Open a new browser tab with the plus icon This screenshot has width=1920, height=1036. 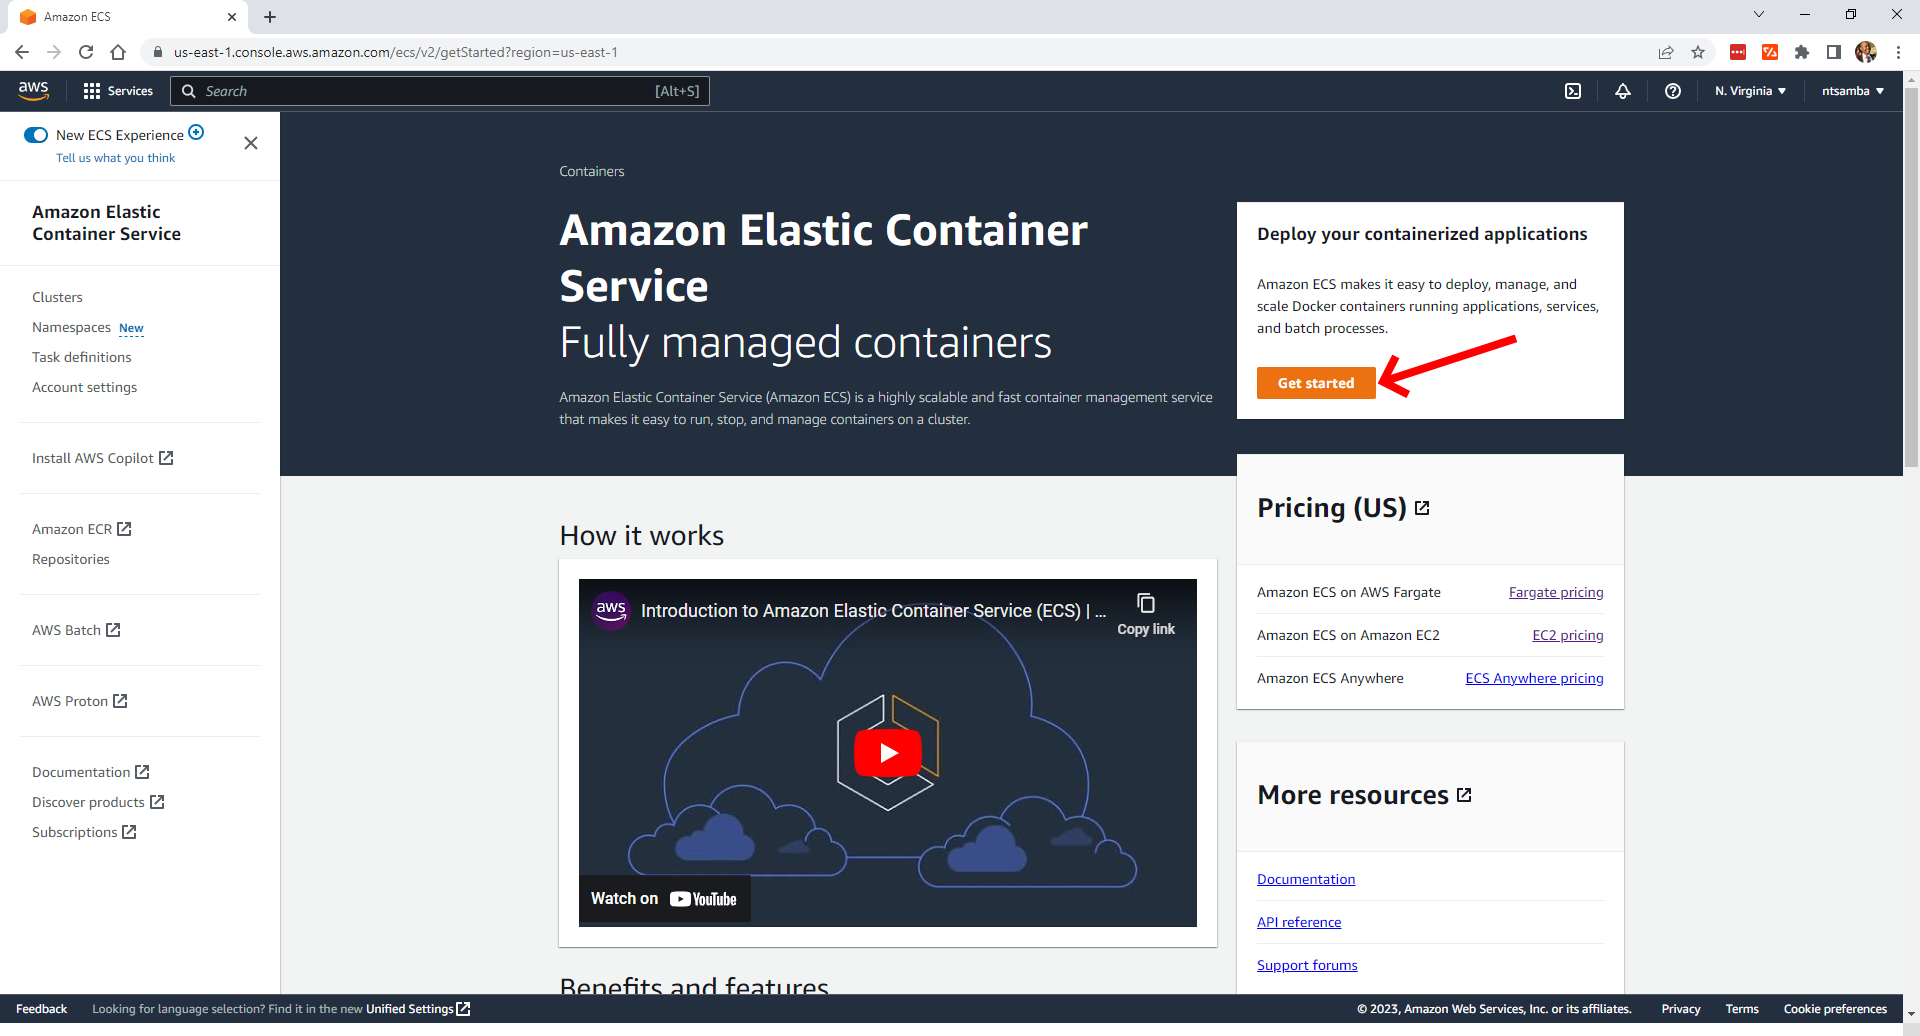point(270,17)
